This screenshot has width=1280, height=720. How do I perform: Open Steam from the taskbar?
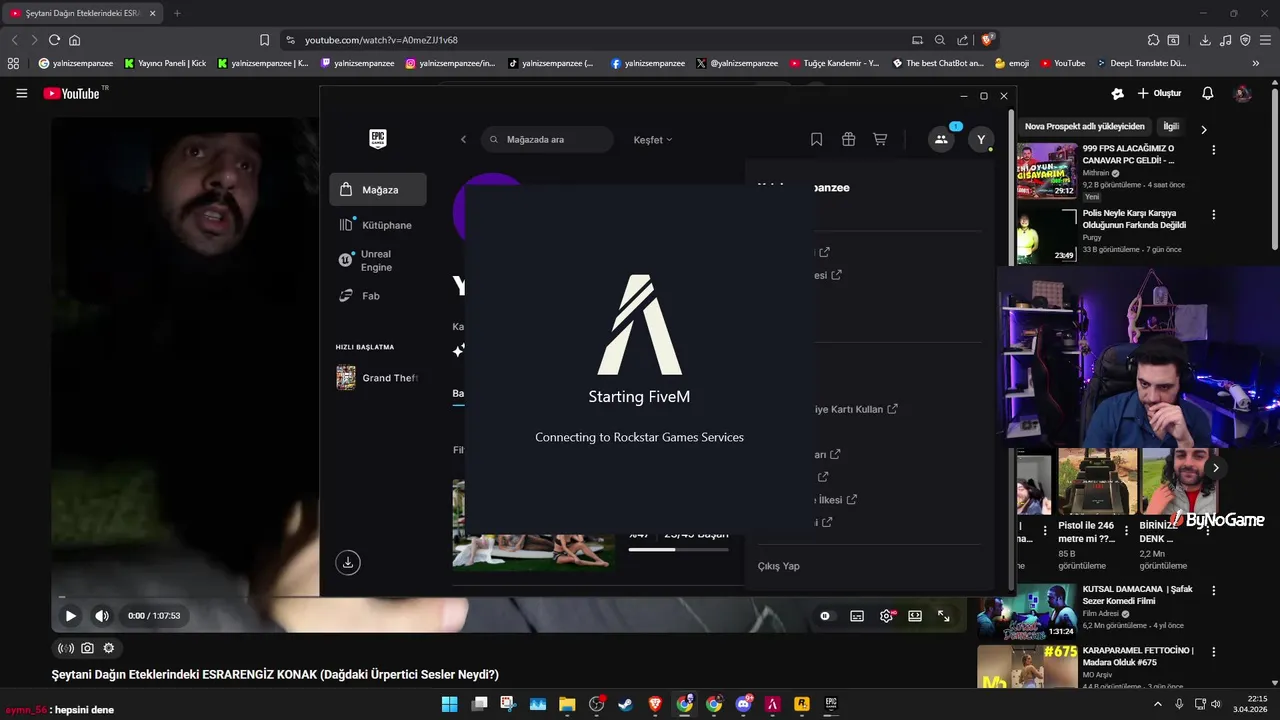click(625, 704)
